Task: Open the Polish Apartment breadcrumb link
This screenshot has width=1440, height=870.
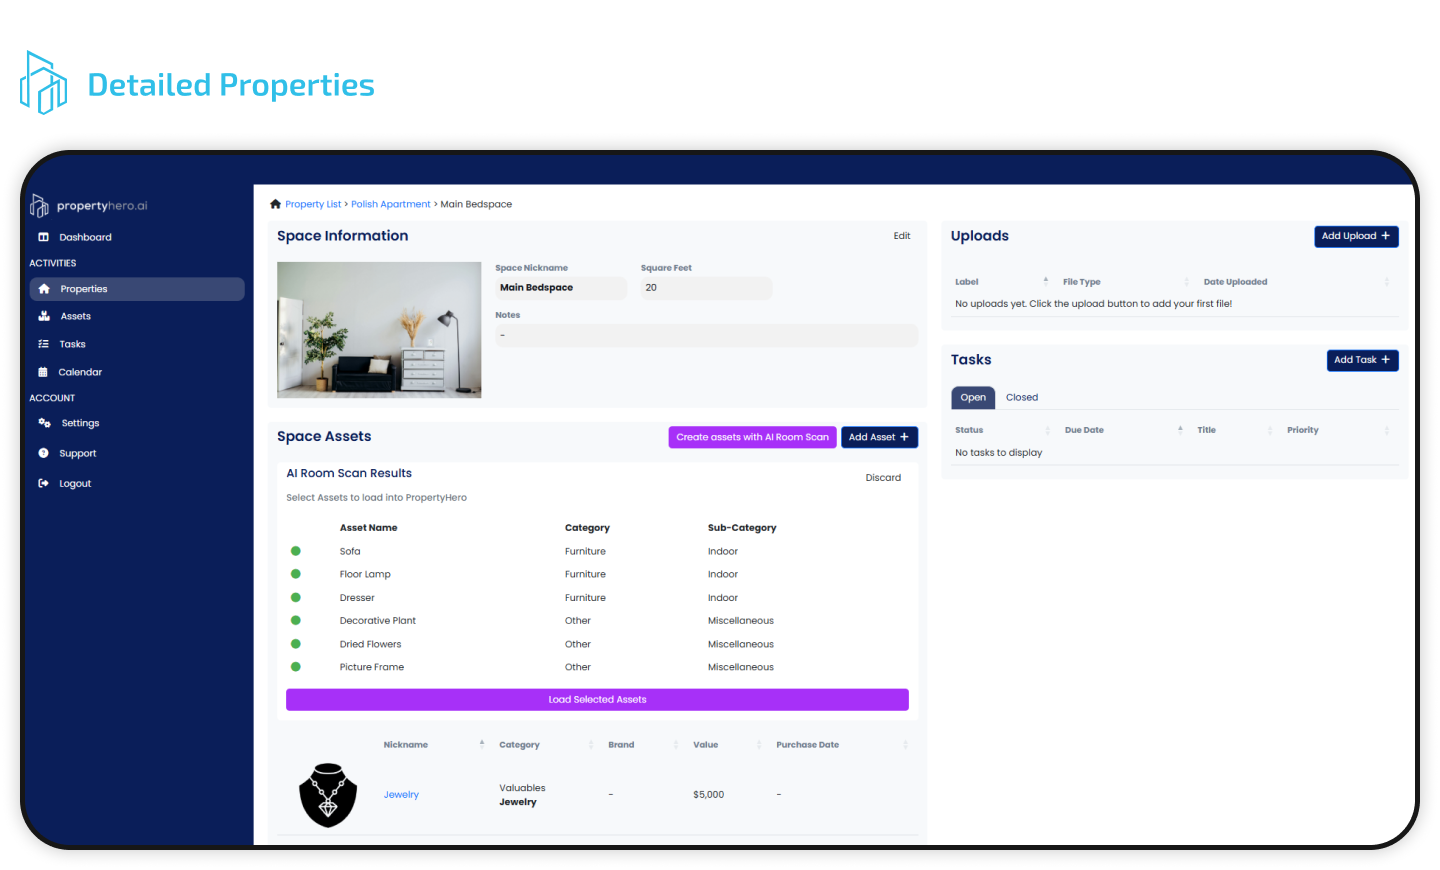Action: coord(390,204)
